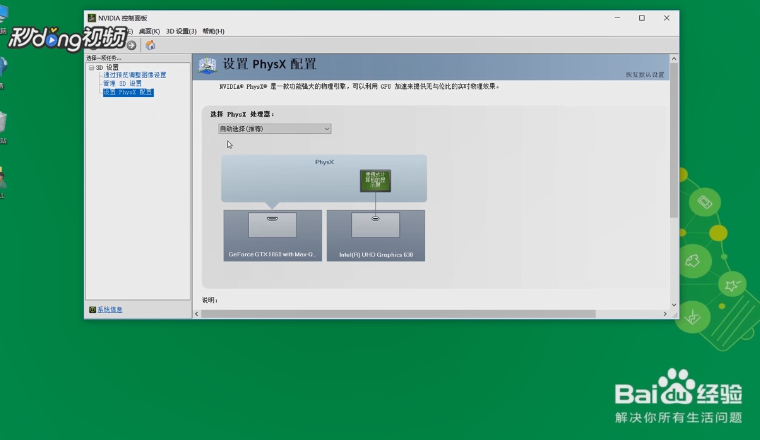Maximize the NVIDIA control panel window
760x440 pixels.
coord(642,18)
